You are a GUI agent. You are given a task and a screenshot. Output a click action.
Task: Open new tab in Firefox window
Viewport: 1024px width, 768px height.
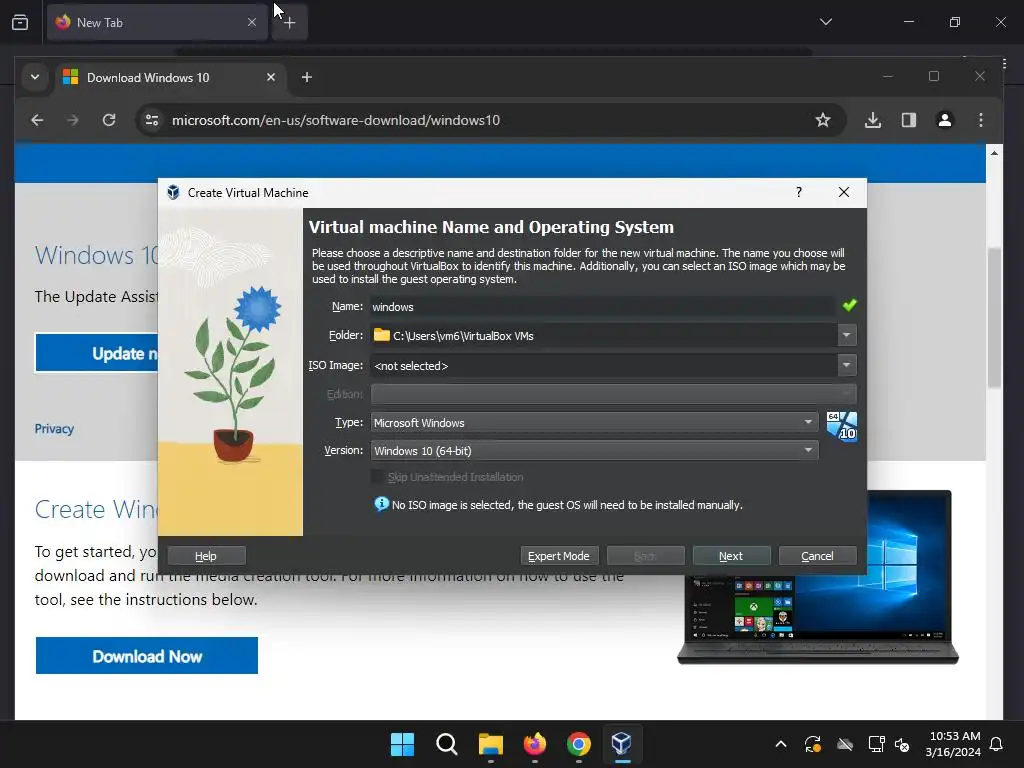coord(289,22)
